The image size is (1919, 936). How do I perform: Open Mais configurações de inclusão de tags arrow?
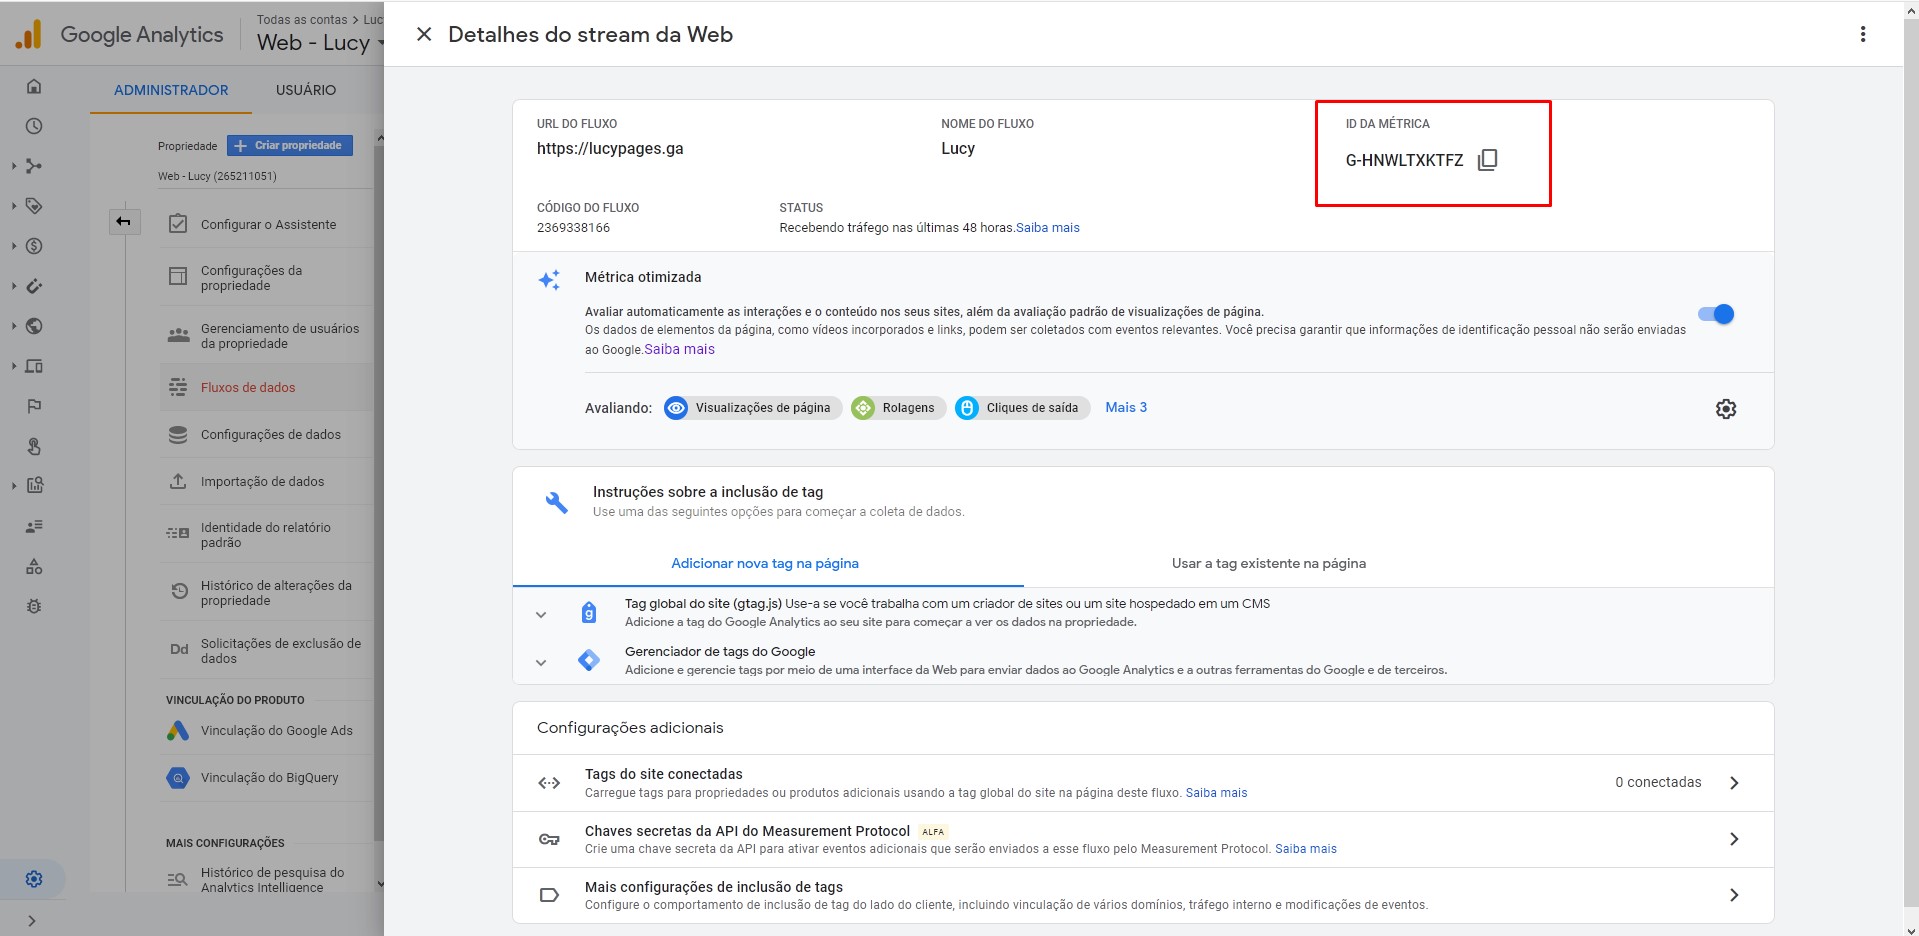pos(1734,895)
